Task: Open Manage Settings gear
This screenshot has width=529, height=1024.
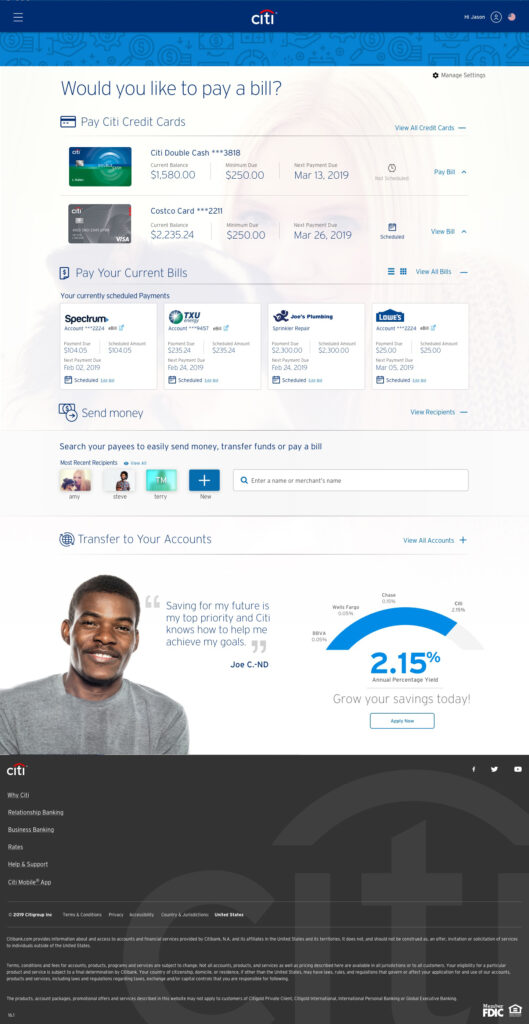Action: [x=436, y=76]
